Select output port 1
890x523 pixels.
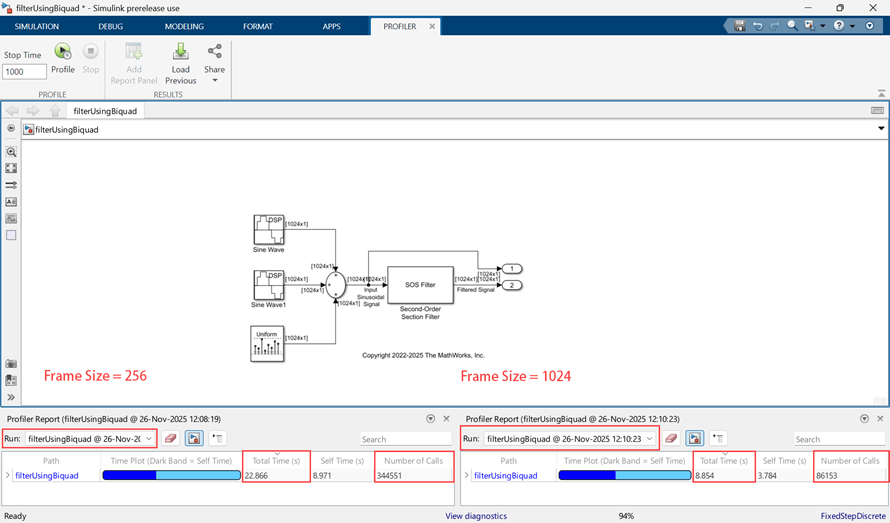pyautogui.click(x=511, y=269)
